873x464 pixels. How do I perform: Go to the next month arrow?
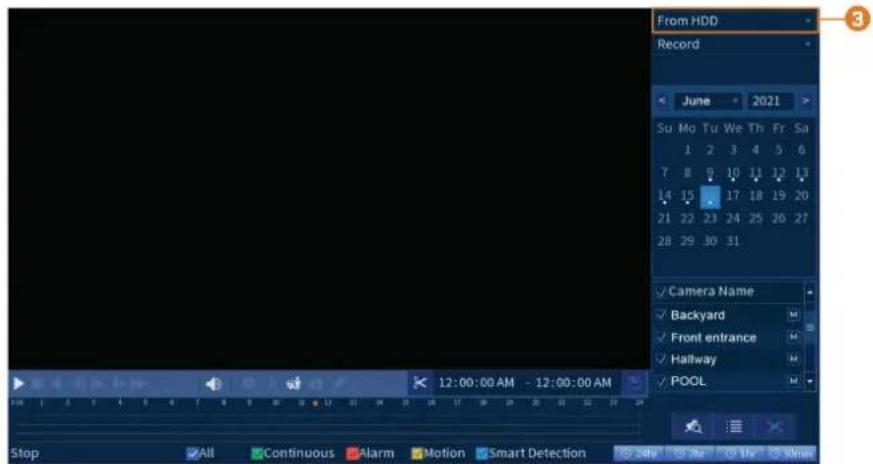click(x=805, y=101)
